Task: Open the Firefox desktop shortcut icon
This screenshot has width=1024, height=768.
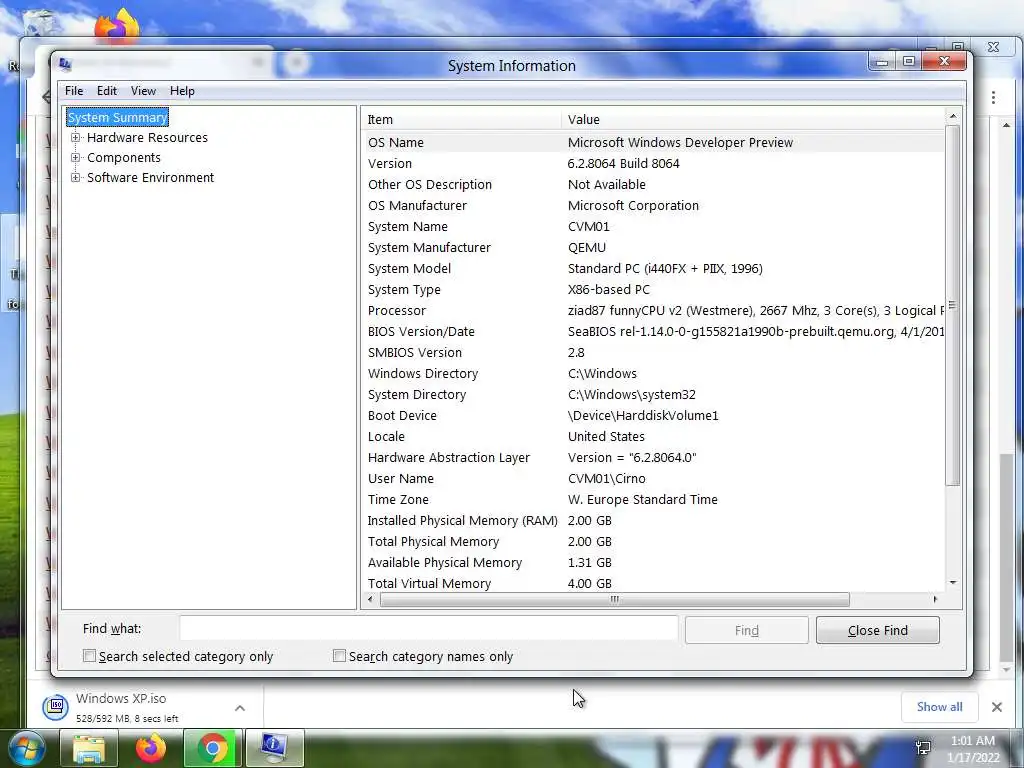Action: pos(117,26)
